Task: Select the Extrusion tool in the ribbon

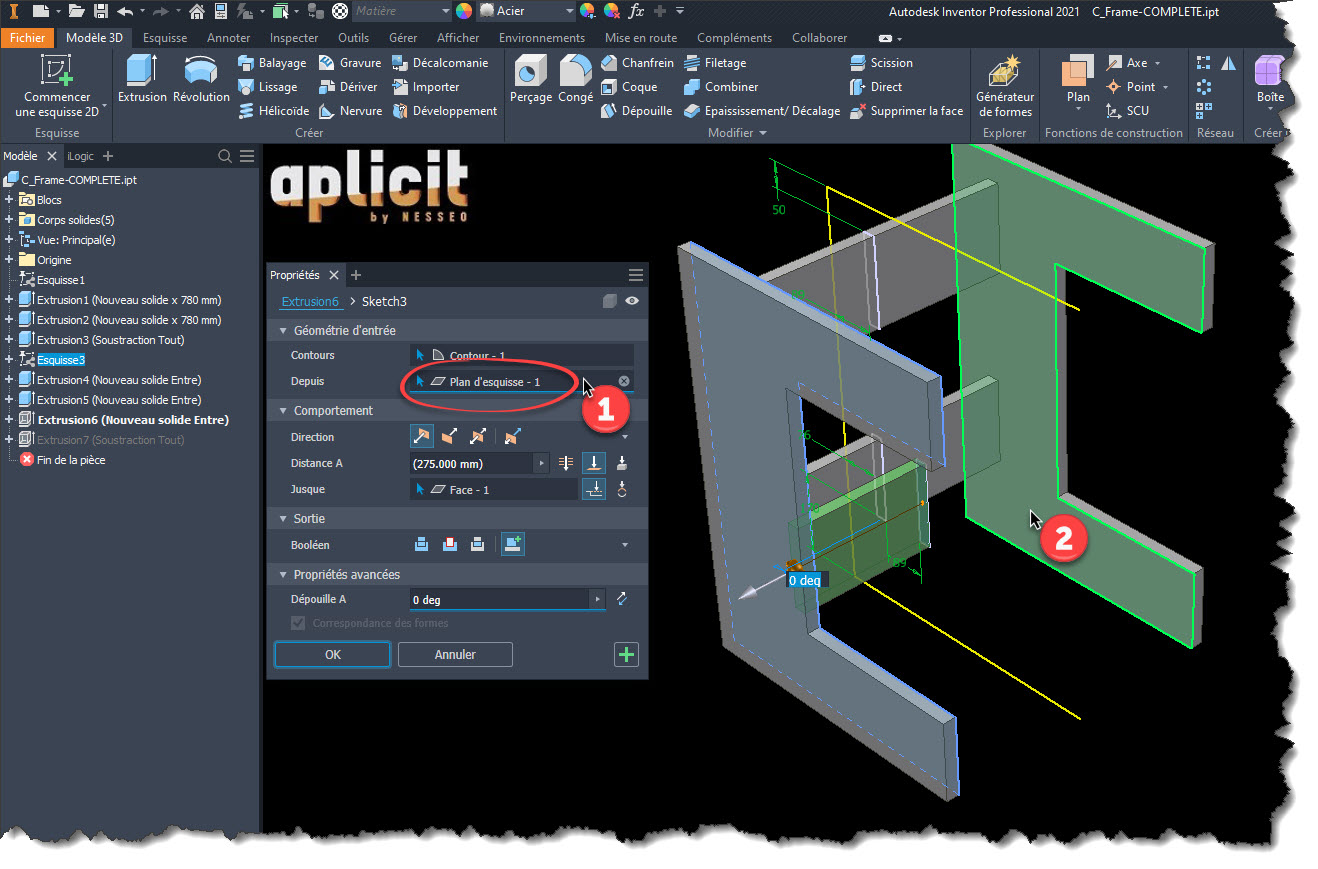Action: pos(142,79)
